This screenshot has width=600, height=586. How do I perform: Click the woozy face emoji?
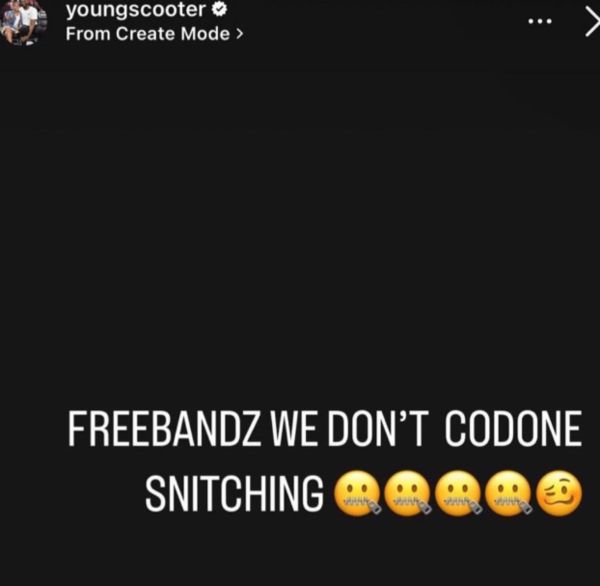click(559, 494)
